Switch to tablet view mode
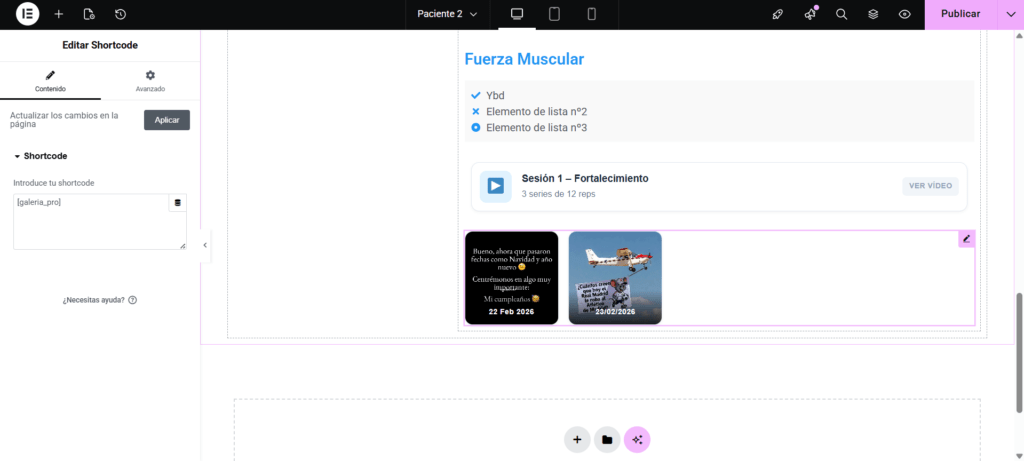This screenshot has height=461, width=1024. coord(554,14)
